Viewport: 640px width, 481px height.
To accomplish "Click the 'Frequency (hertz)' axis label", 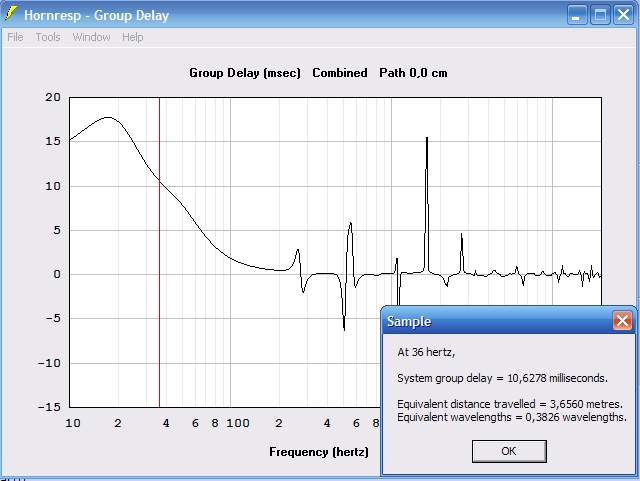I will pos(319,452).
